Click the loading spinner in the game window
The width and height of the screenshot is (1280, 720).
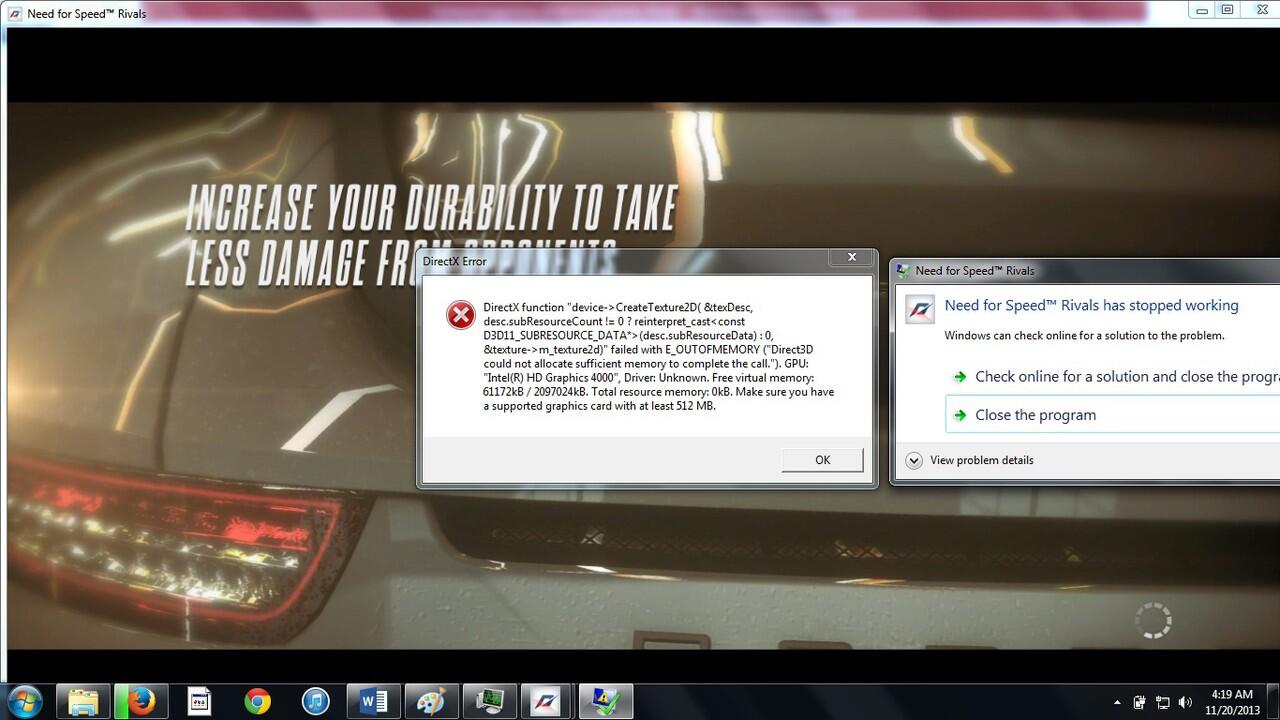click(1153, 620)
